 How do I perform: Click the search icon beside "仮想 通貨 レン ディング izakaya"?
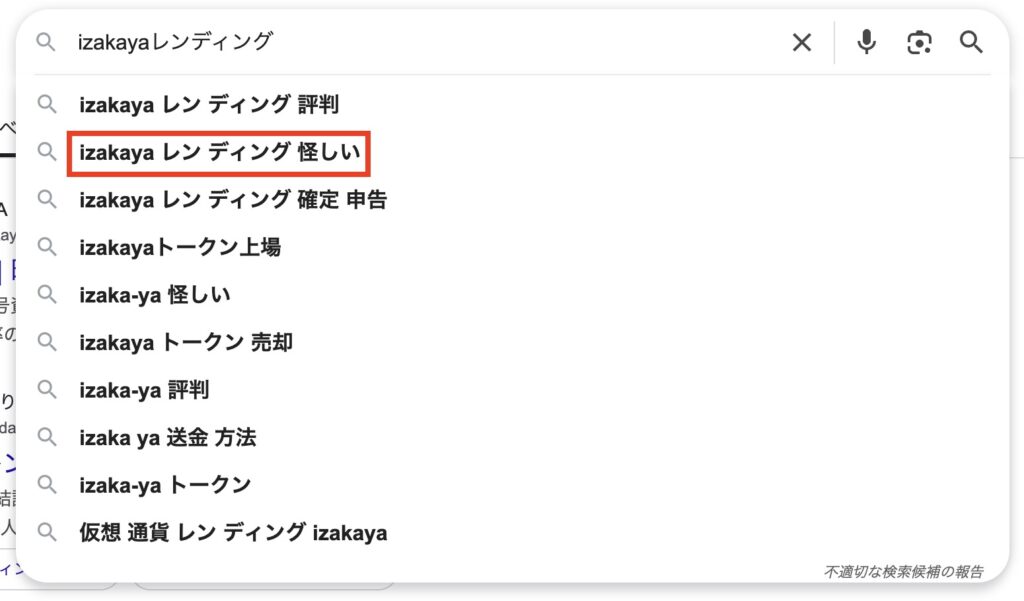tap(47, 532)
